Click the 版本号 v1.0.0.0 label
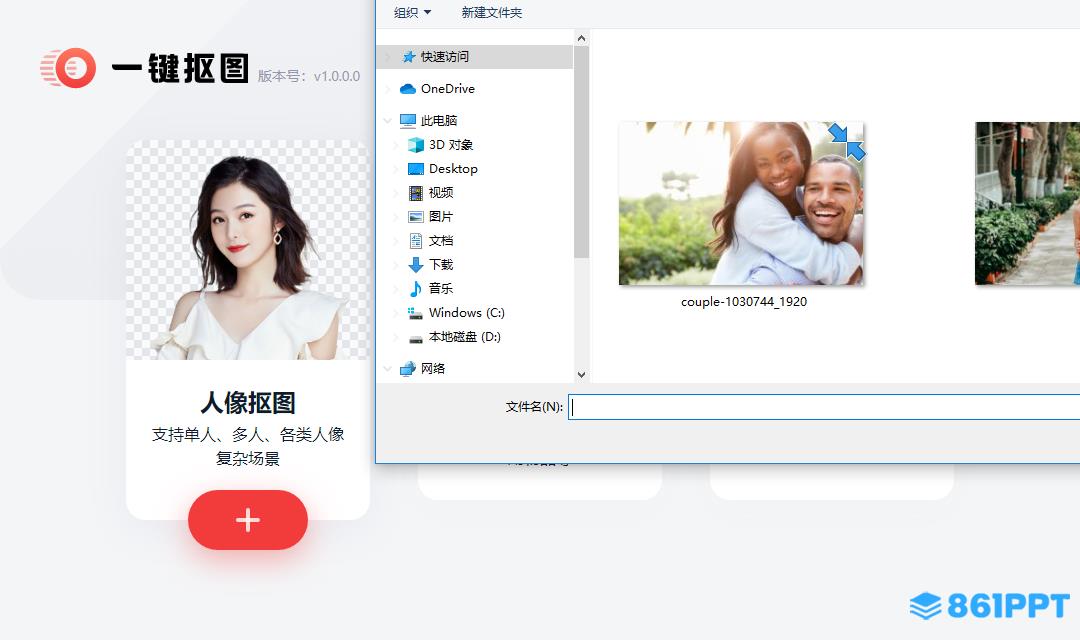1080x640 pixels. (309, 76)
